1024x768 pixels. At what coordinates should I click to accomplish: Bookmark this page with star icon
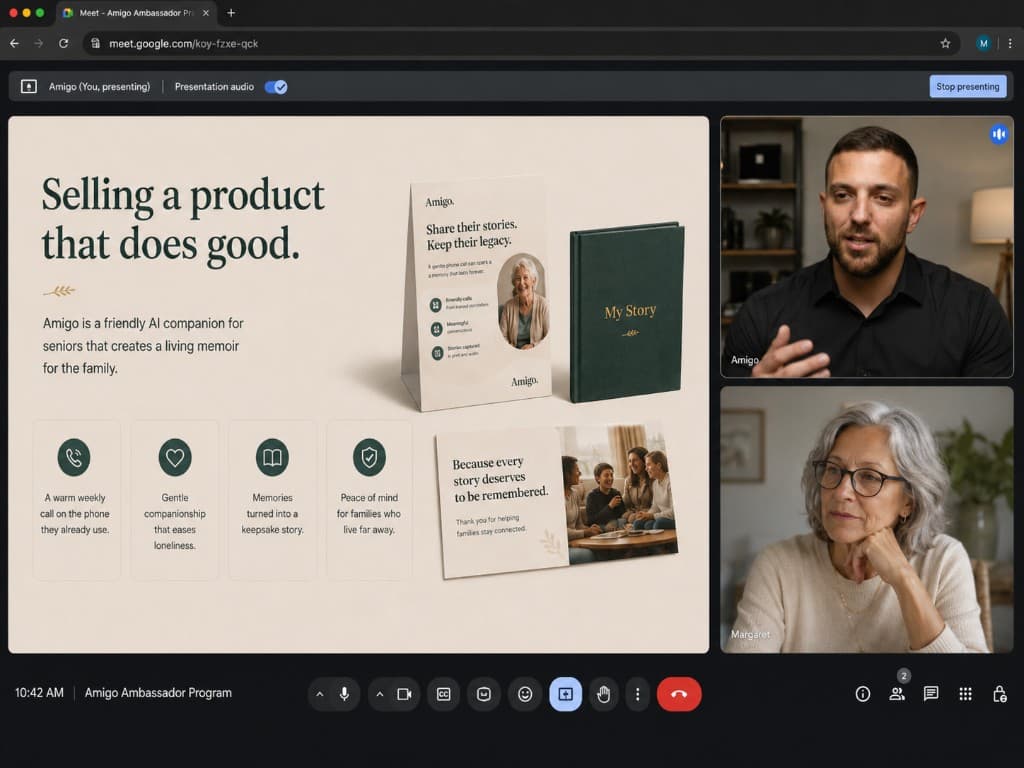[x=945, y=43]
